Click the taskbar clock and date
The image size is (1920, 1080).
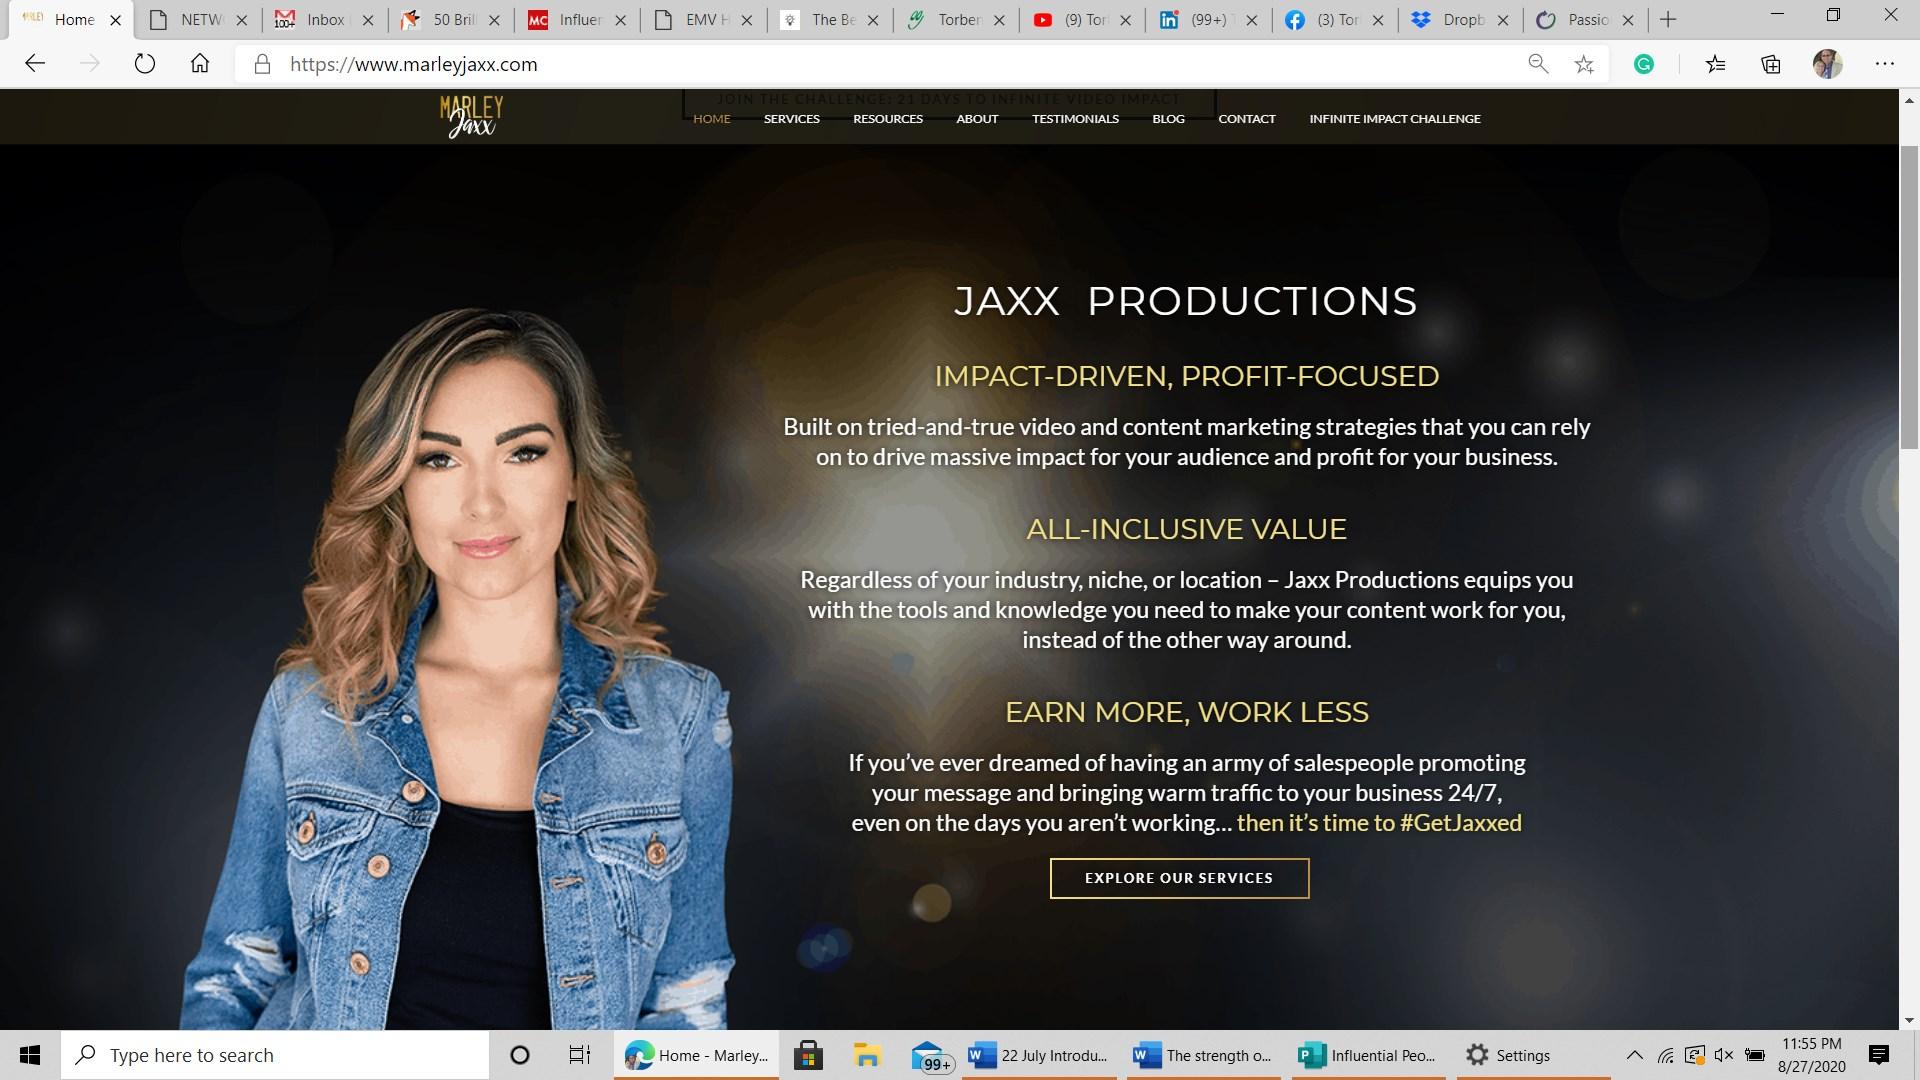coord(1811,1055)
